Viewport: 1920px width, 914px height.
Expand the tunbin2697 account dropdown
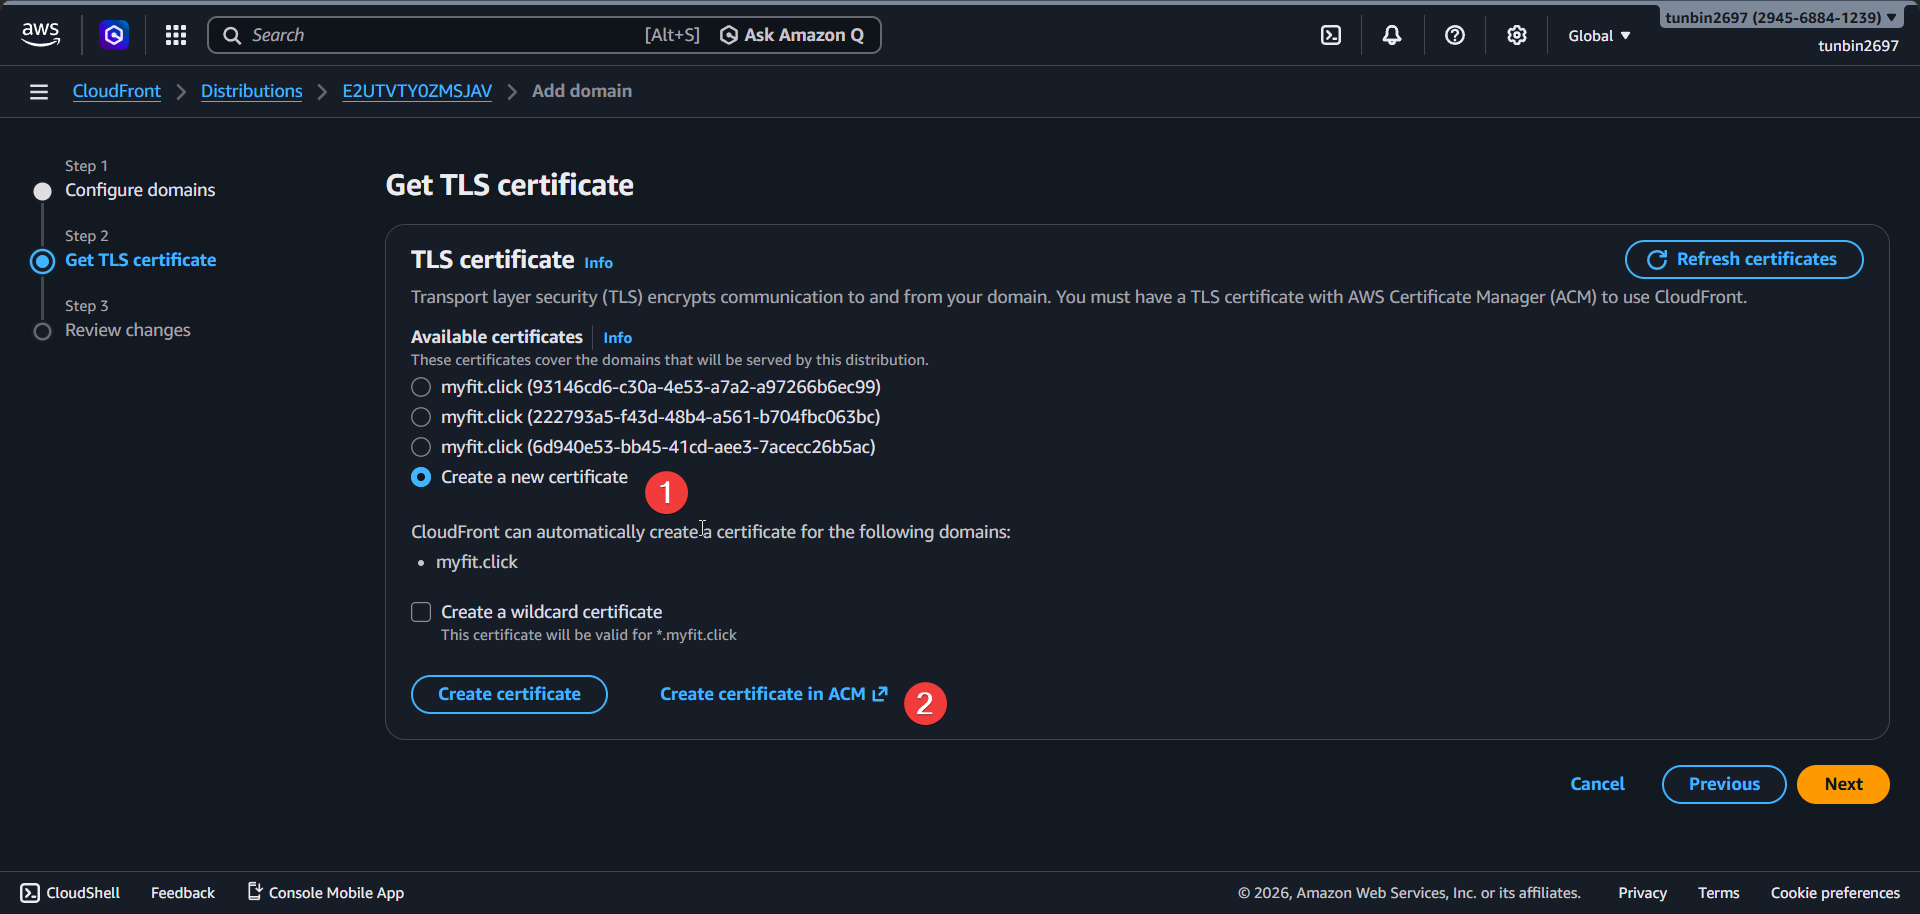(1780, 16)
